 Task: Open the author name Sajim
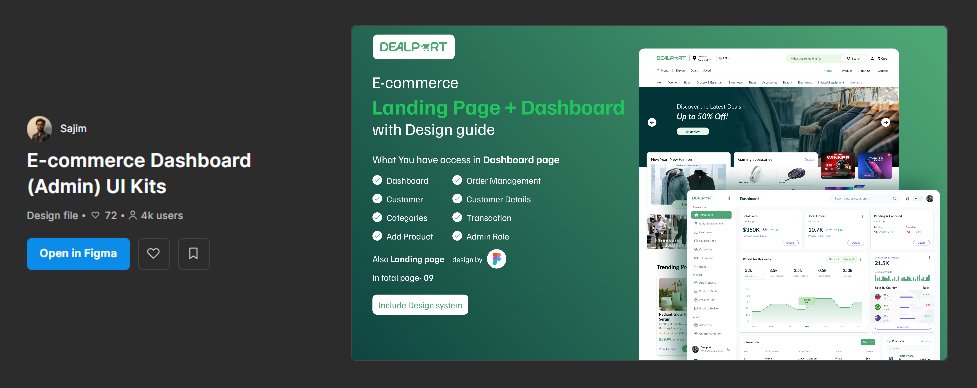pyautogui.click(x=74, y=129)
